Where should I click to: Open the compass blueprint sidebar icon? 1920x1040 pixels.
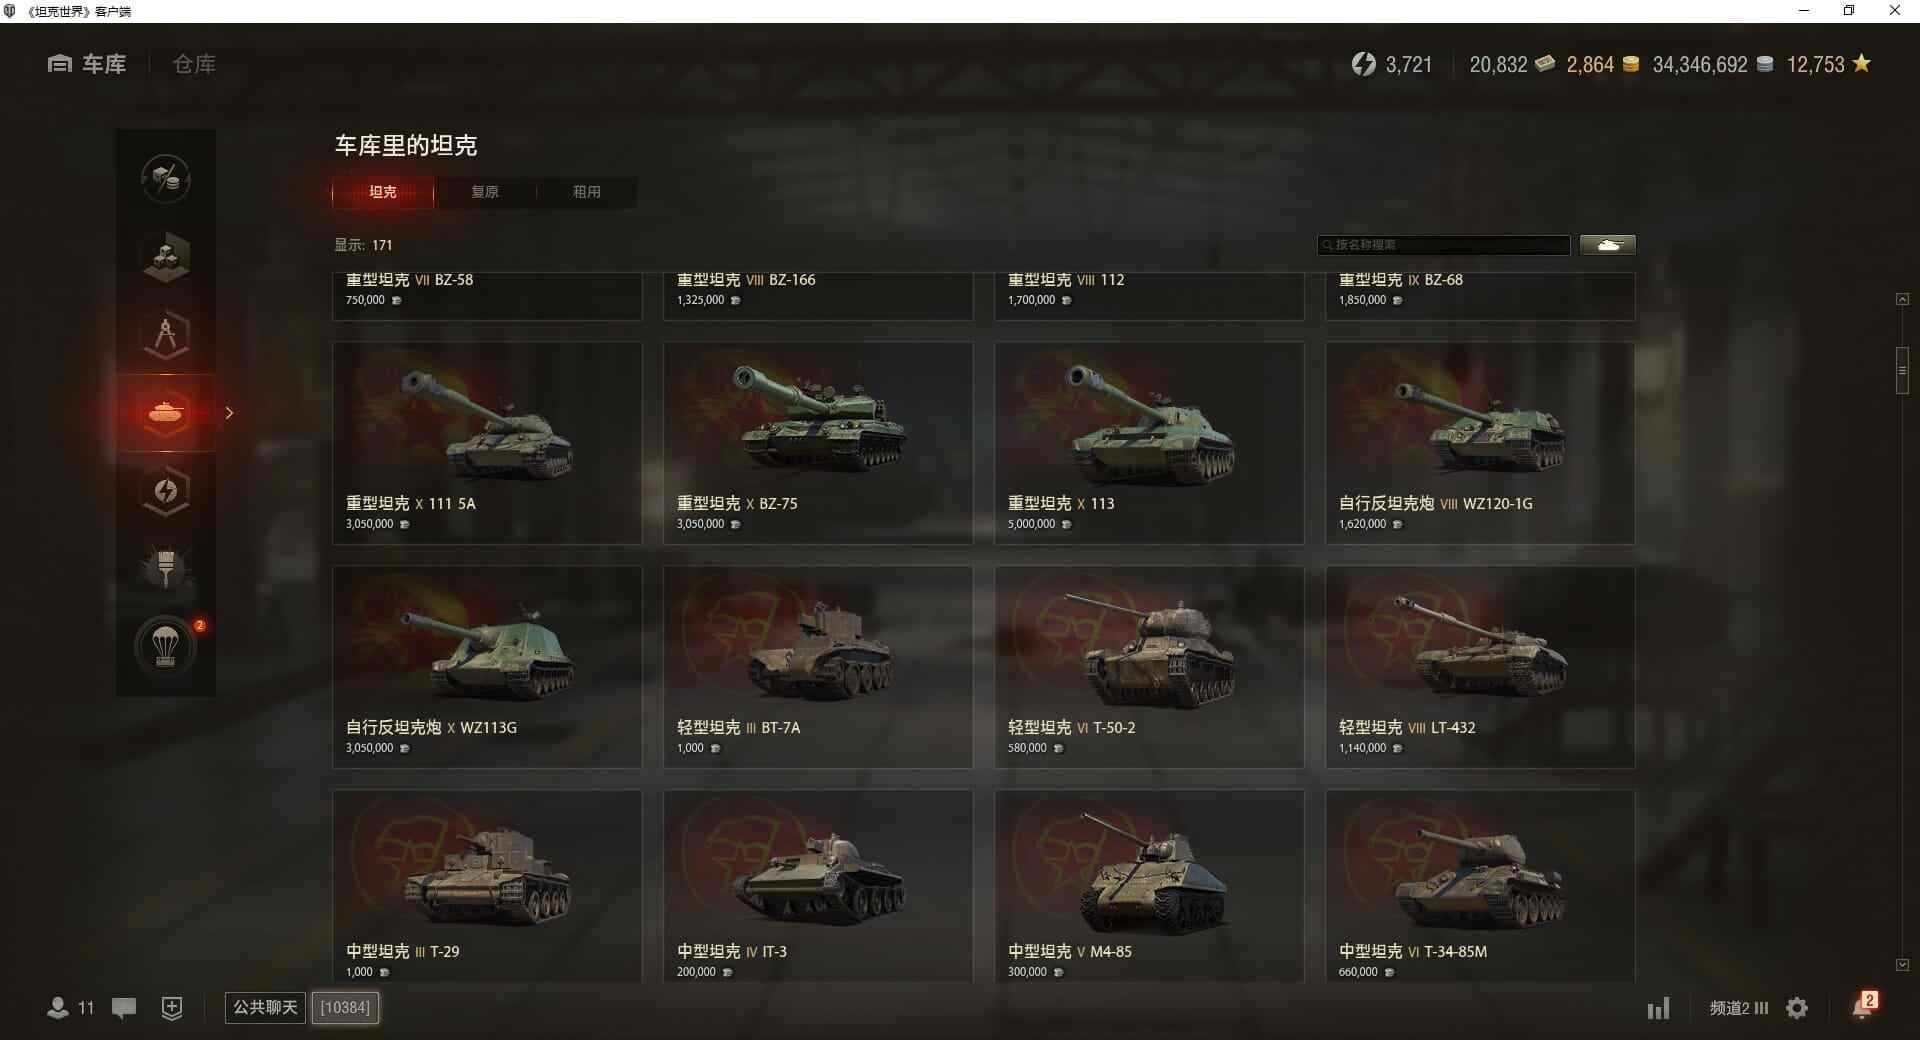pos(166,334)
